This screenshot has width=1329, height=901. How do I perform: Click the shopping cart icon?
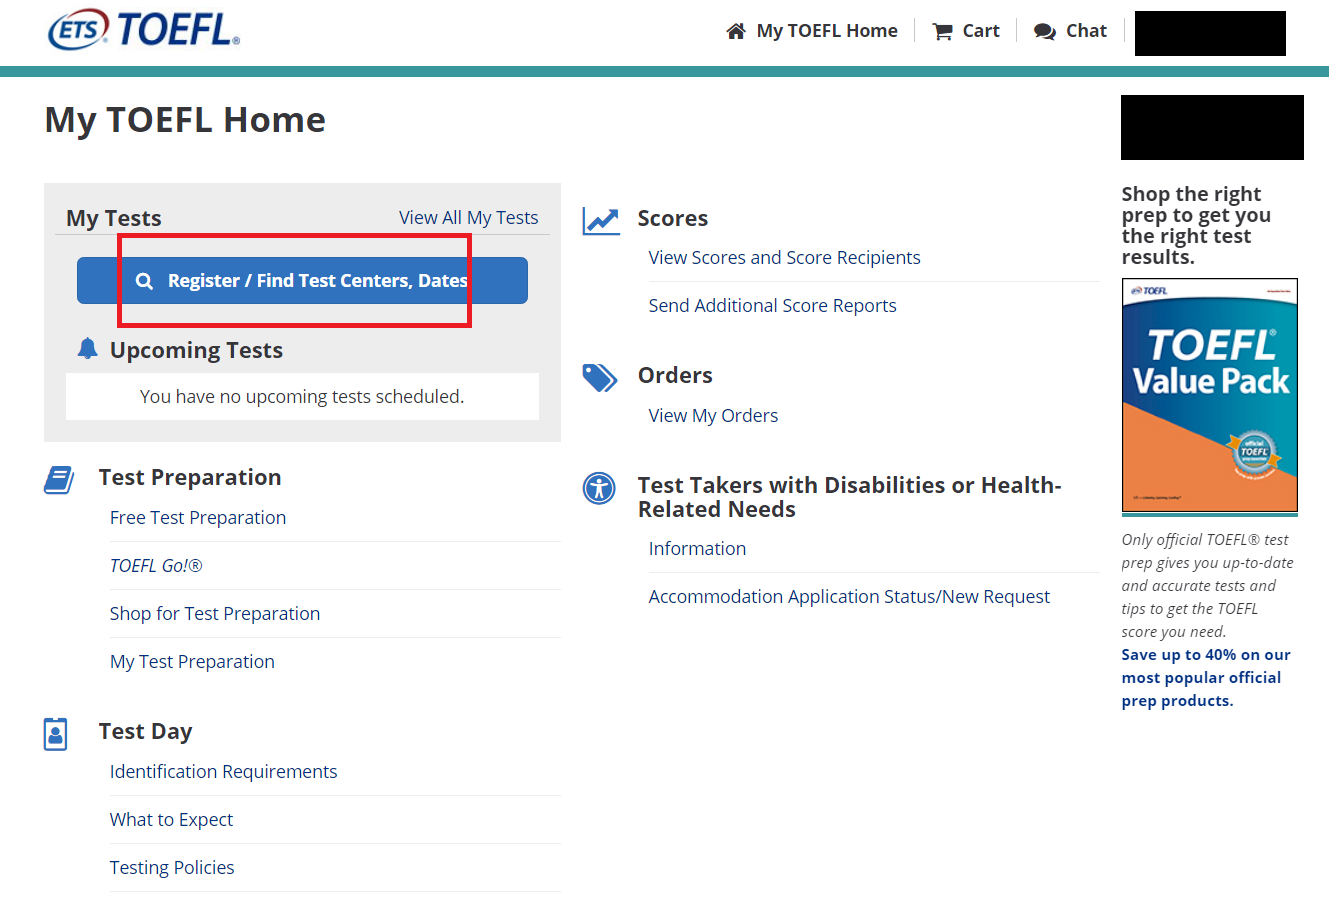(942, 31)
